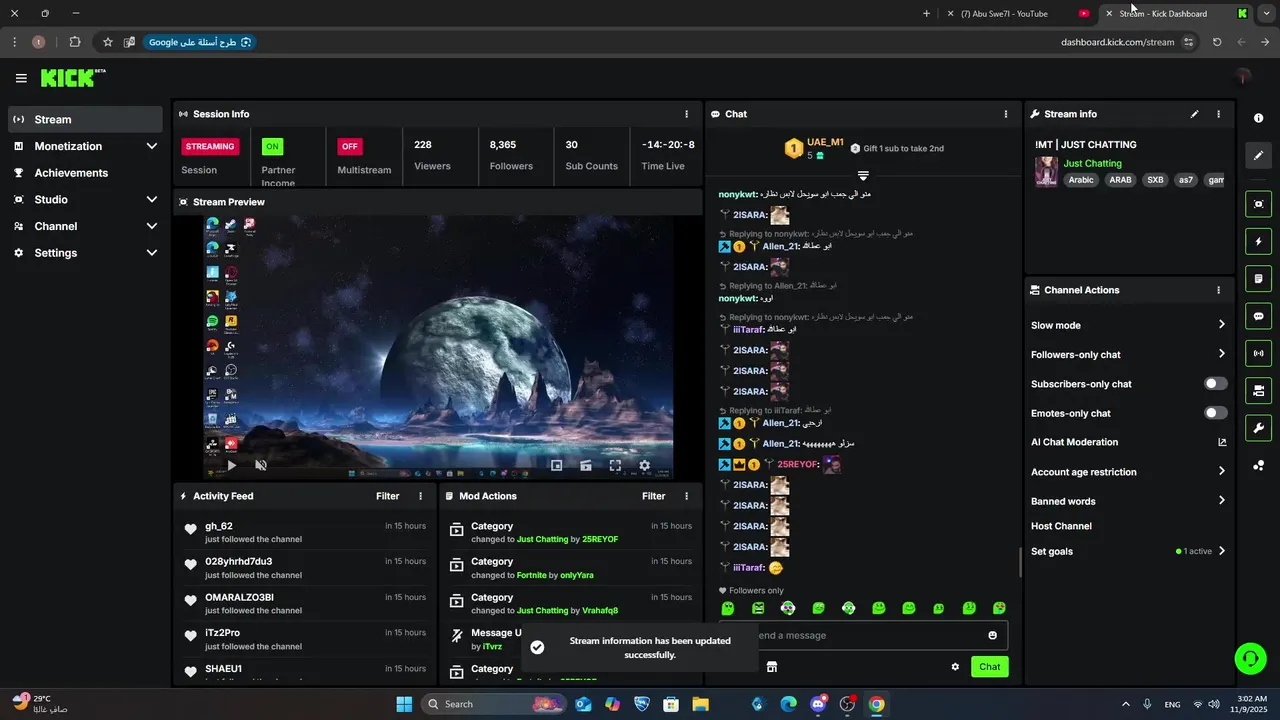Image resolution: width=1280 pixels, height=720 pixels.
Task: Open Set goals chevron
Action: pos(1221,551)
